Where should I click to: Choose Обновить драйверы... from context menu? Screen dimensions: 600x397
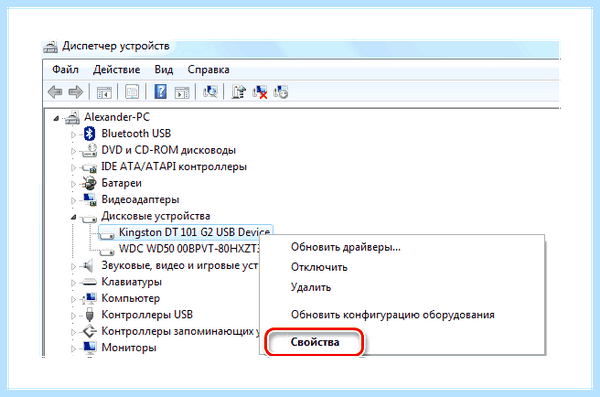click(346, 247)
